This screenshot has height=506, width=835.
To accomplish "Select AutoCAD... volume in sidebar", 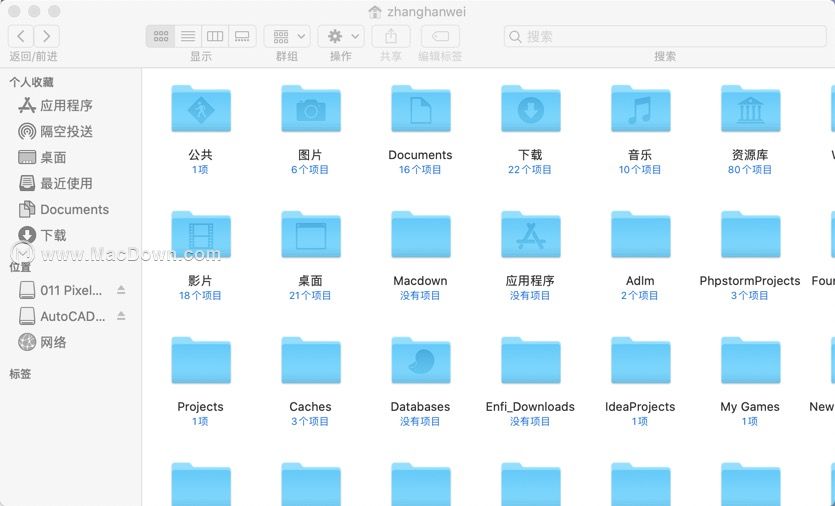I will pos(62,316).
